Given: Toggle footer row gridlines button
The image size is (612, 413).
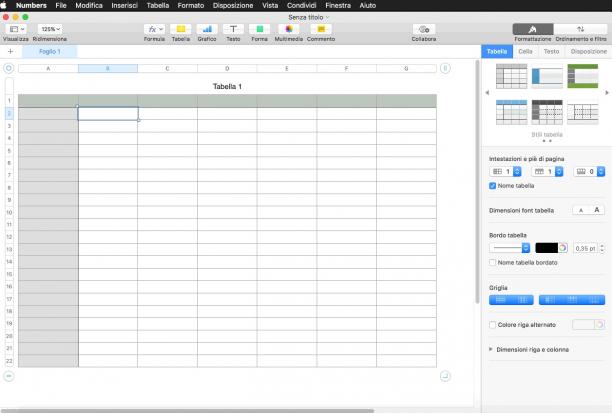Looking at the screenshot, I should click(x=594, y=300).
